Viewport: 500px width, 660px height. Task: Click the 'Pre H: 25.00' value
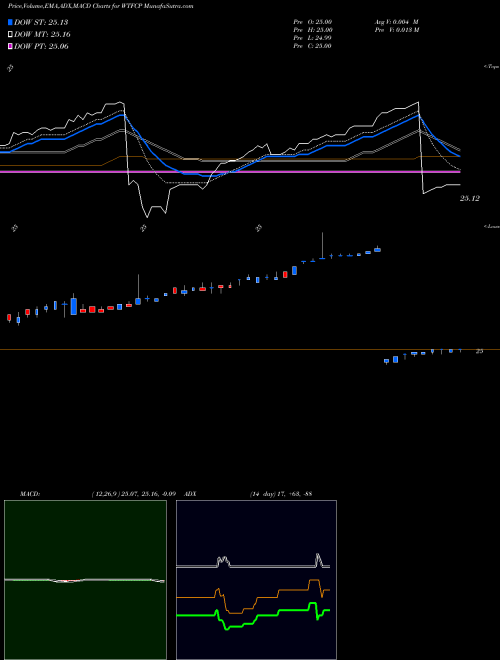click(x=313, y=30)
